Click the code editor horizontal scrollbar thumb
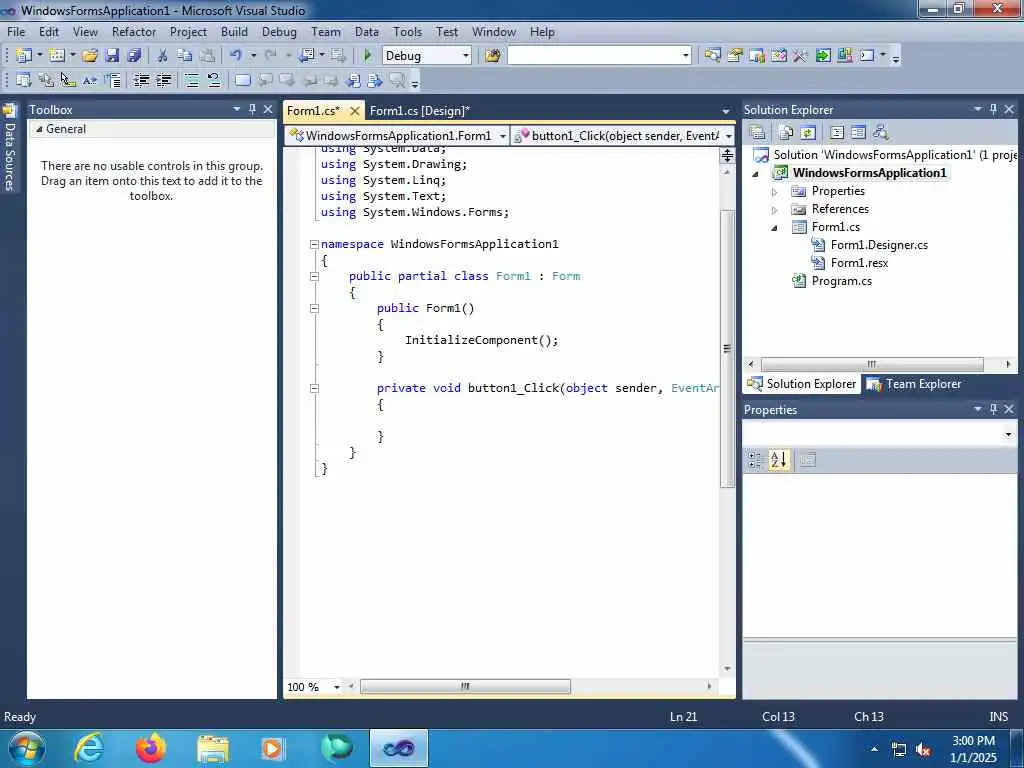Screen dimensions: 1024x768 pyautogui.click(x=465, y=686)
